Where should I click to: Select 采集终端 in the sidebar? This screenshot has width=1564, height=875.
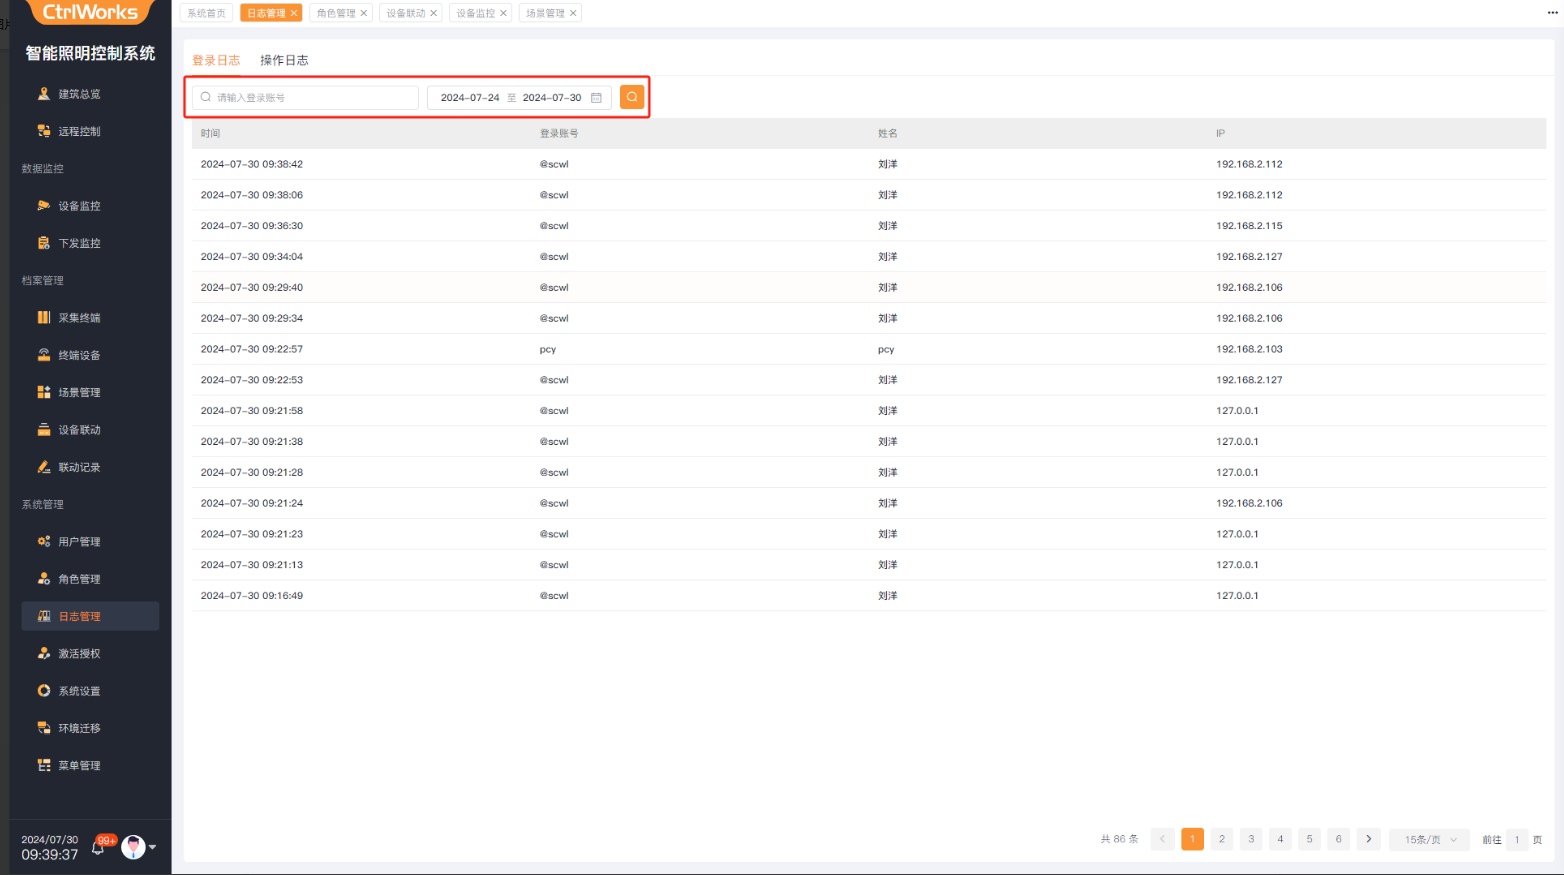click(x=79, y=318)
